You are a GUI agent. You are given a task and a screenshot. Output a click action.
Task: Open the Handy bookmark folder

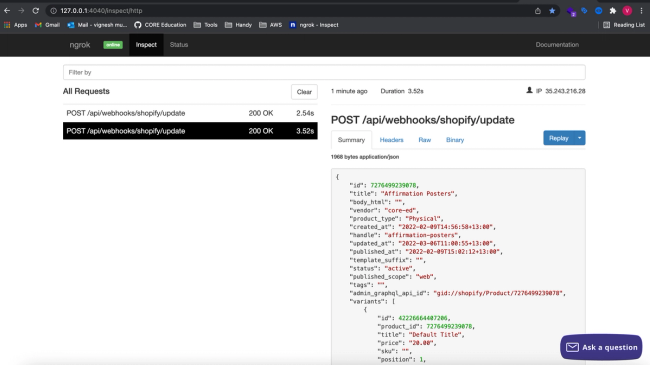click(x=238, y=25)
